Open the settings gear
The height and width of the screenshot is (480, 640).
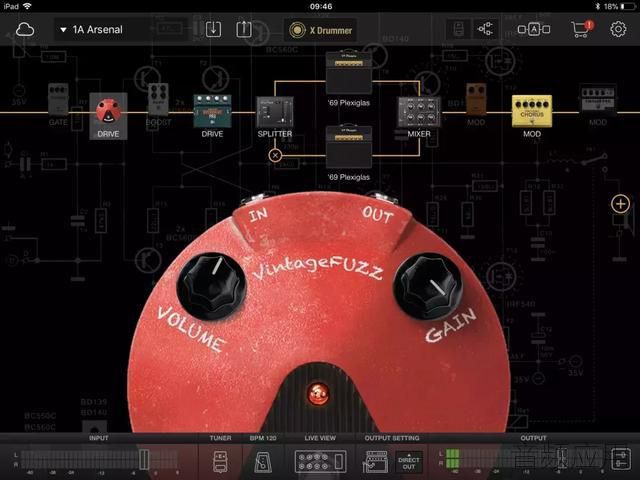click(x=618, y=29)
